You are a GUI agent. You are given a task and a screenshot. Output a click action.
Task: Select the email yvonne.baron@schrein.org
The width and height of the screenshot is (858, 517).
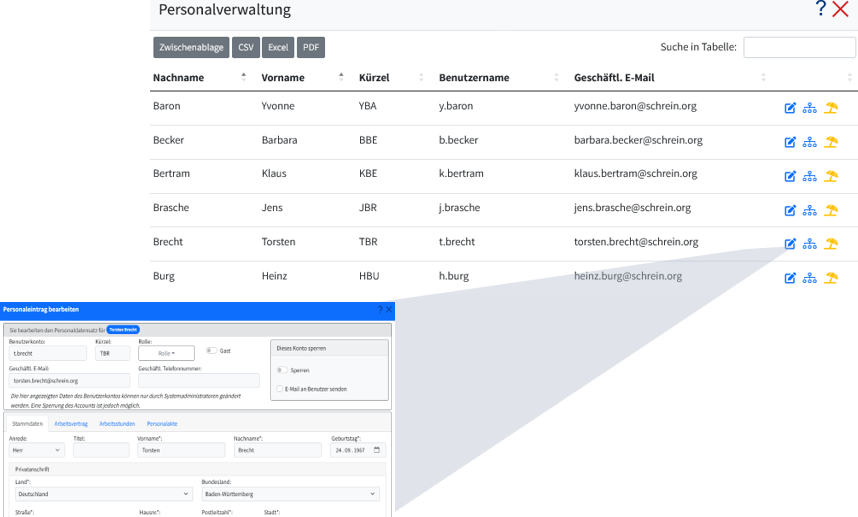(635, 106)
